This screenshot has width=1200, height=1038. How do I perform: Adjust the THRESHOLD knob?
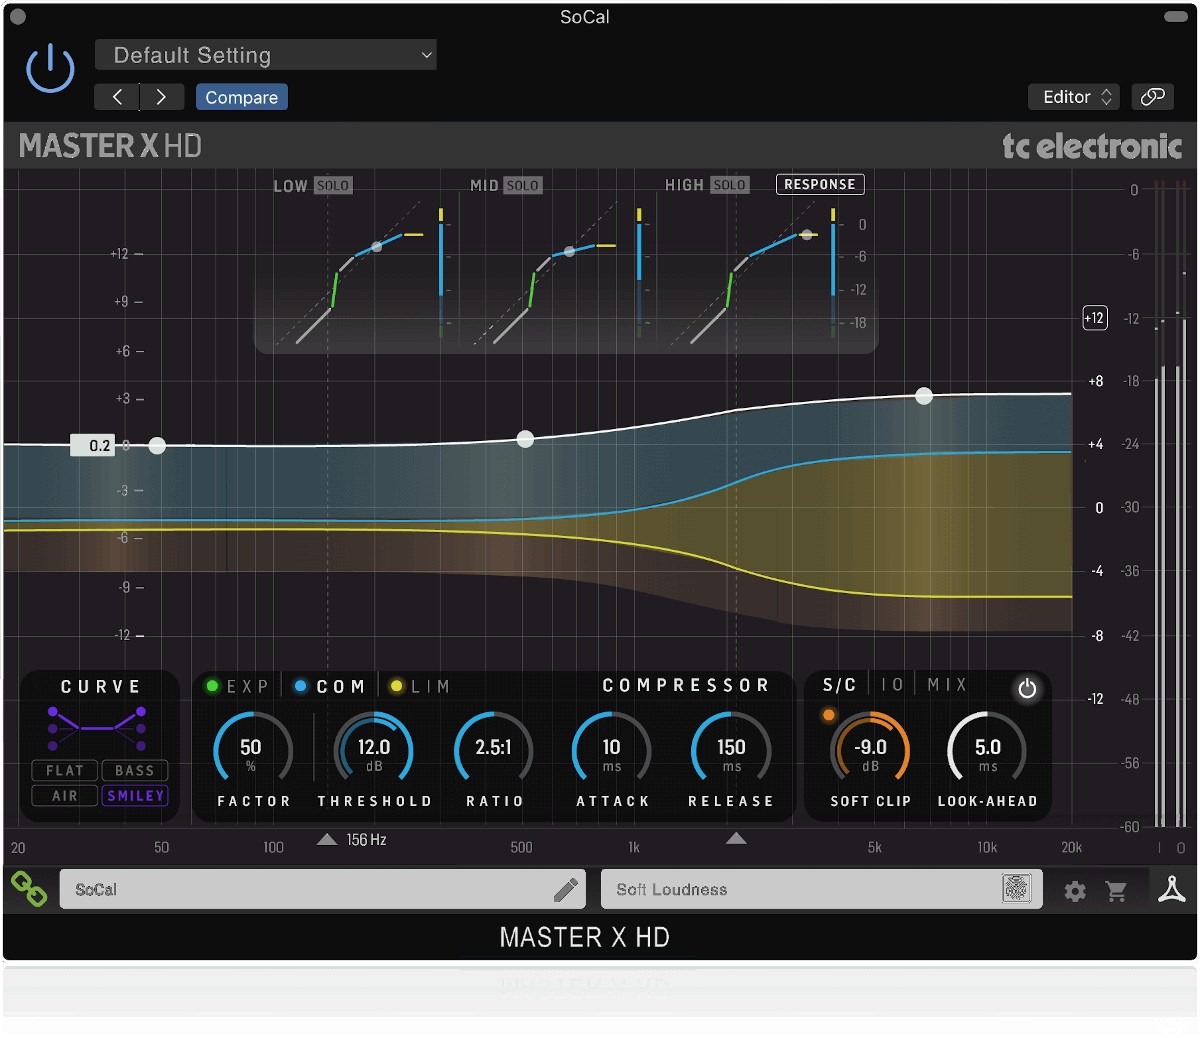click(x=374, y=748)
